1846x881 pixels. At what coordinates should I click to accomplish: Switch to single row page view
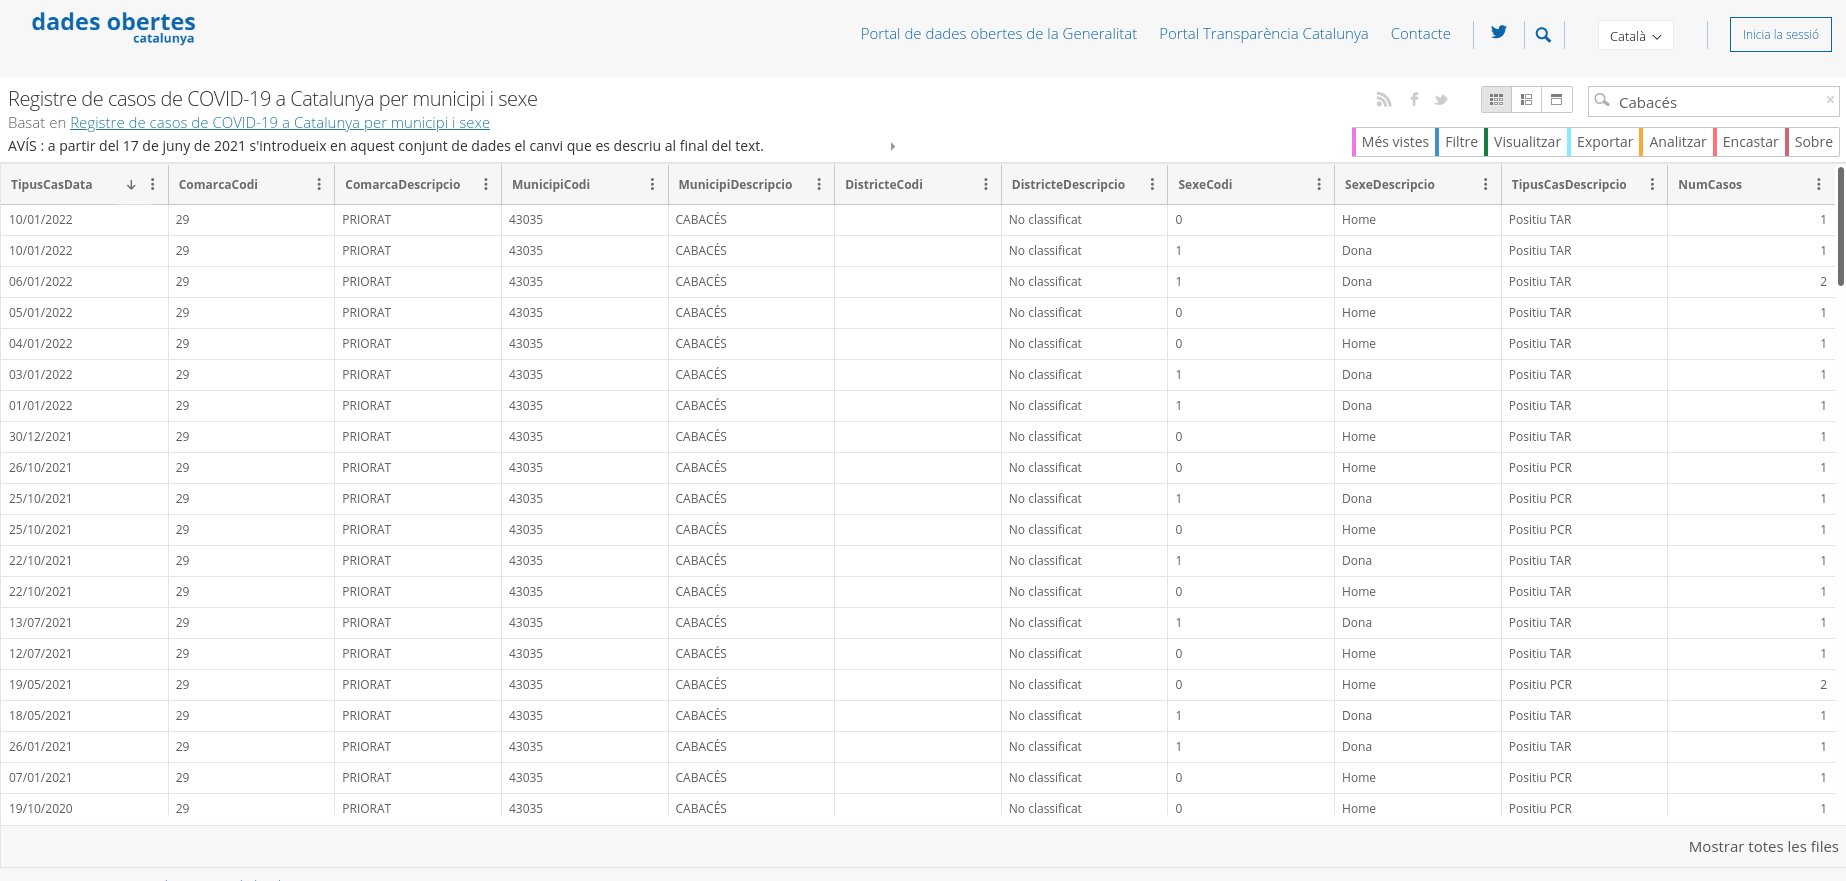pos(1556,100)
